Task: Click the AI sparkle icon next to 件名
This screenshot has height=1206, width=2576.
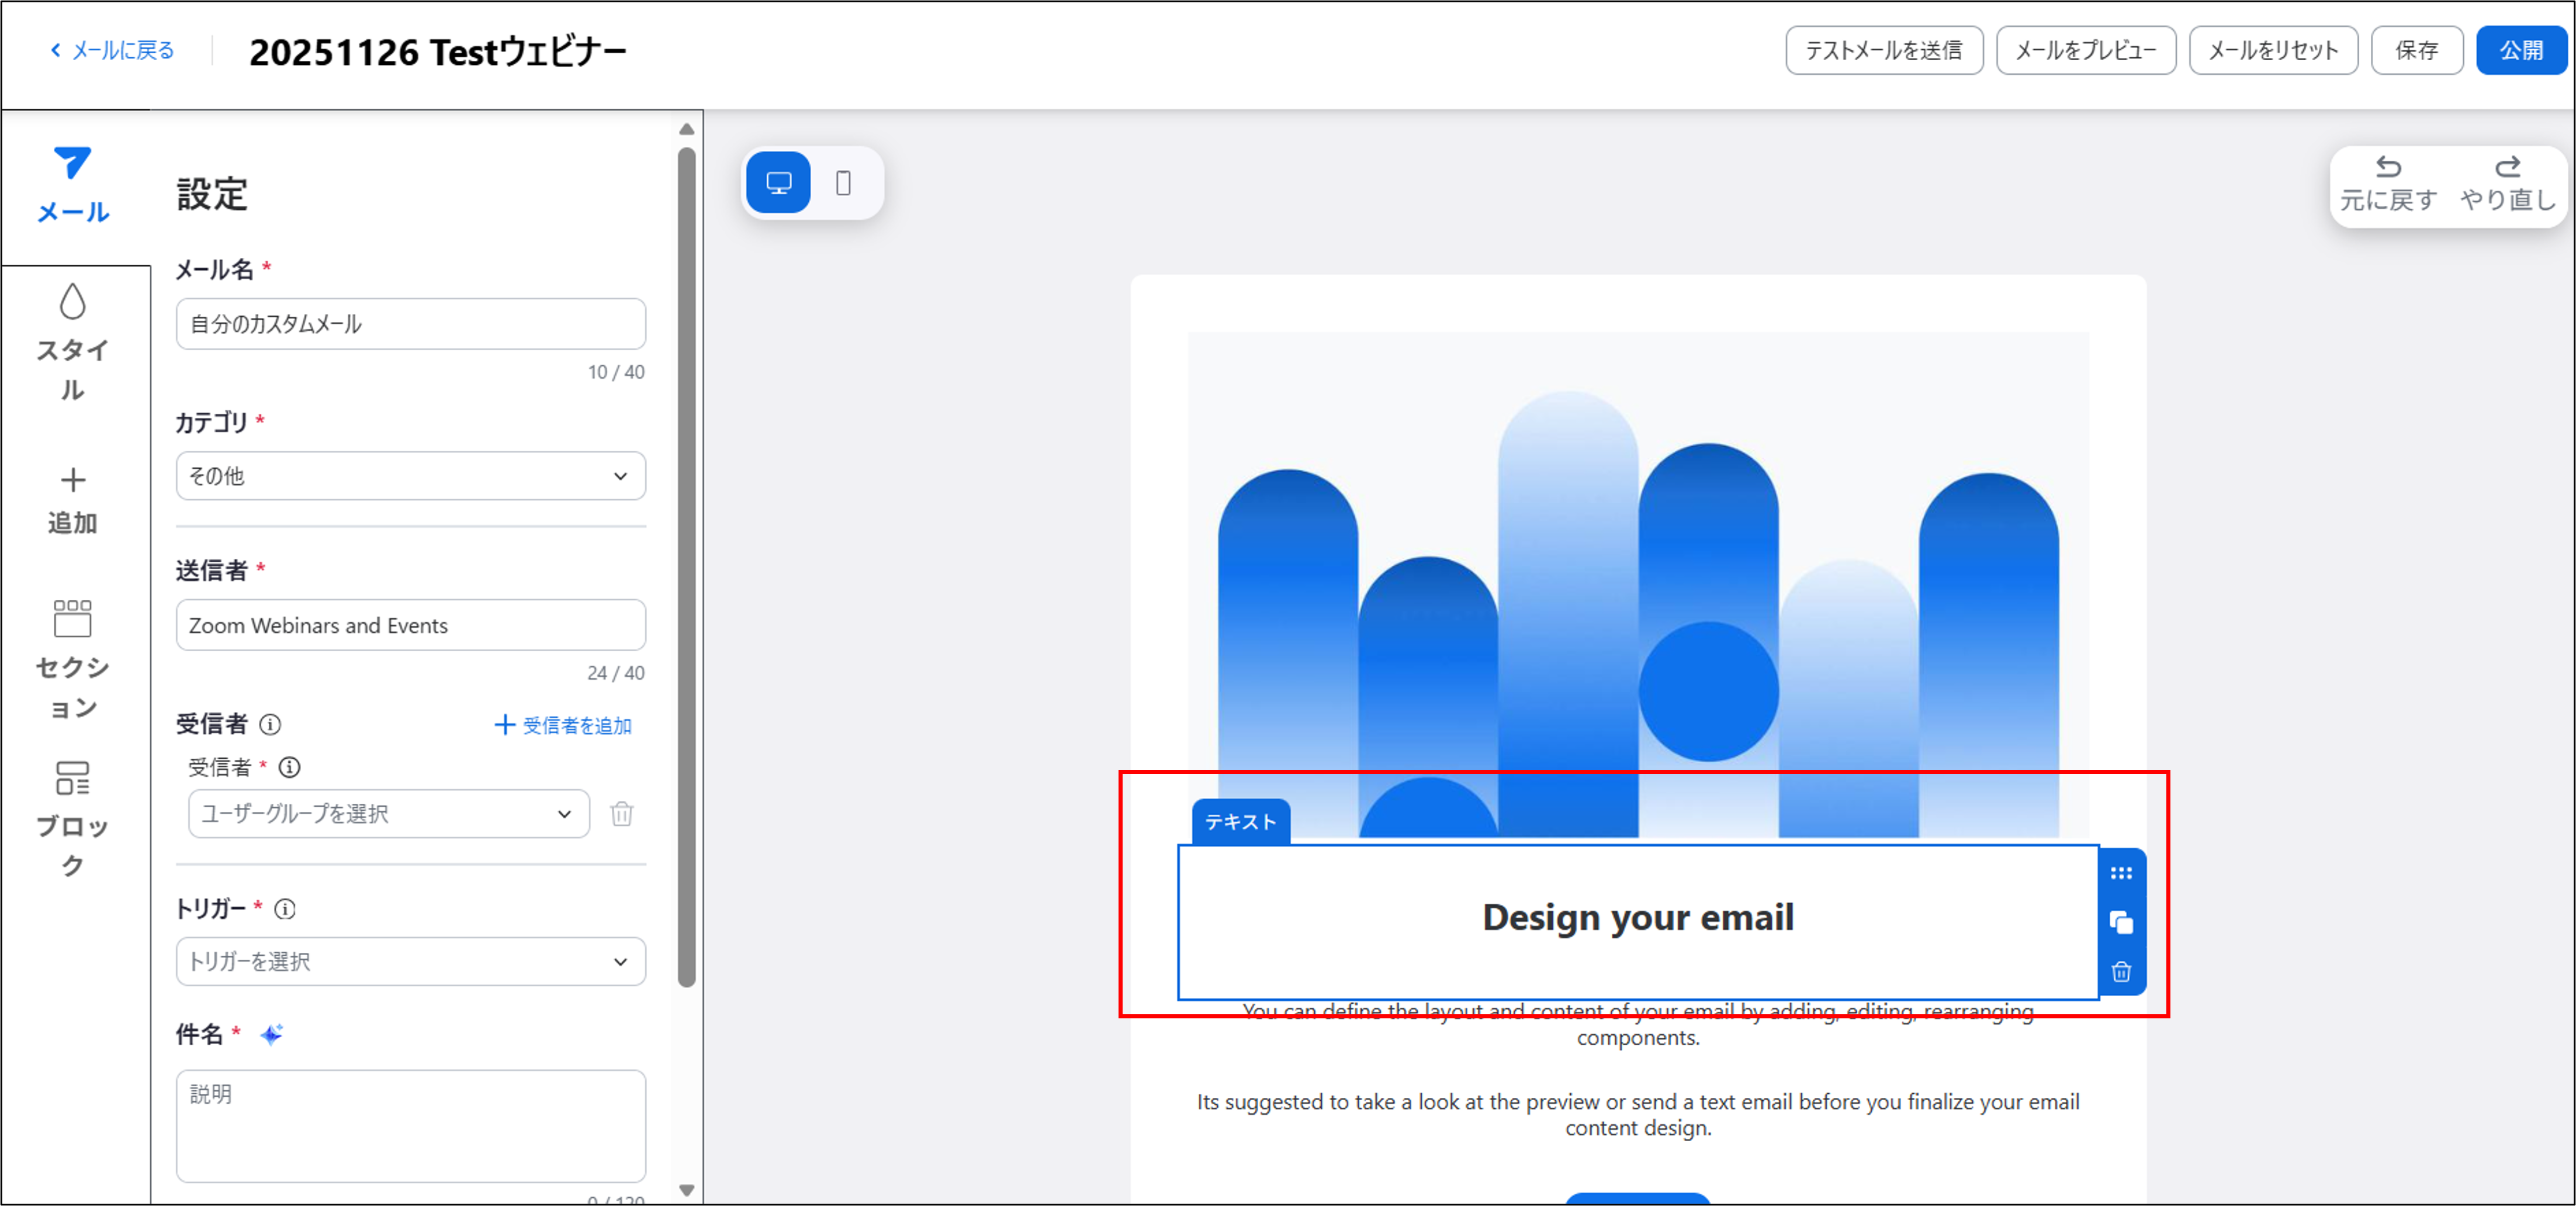Action: point(271,1034)
